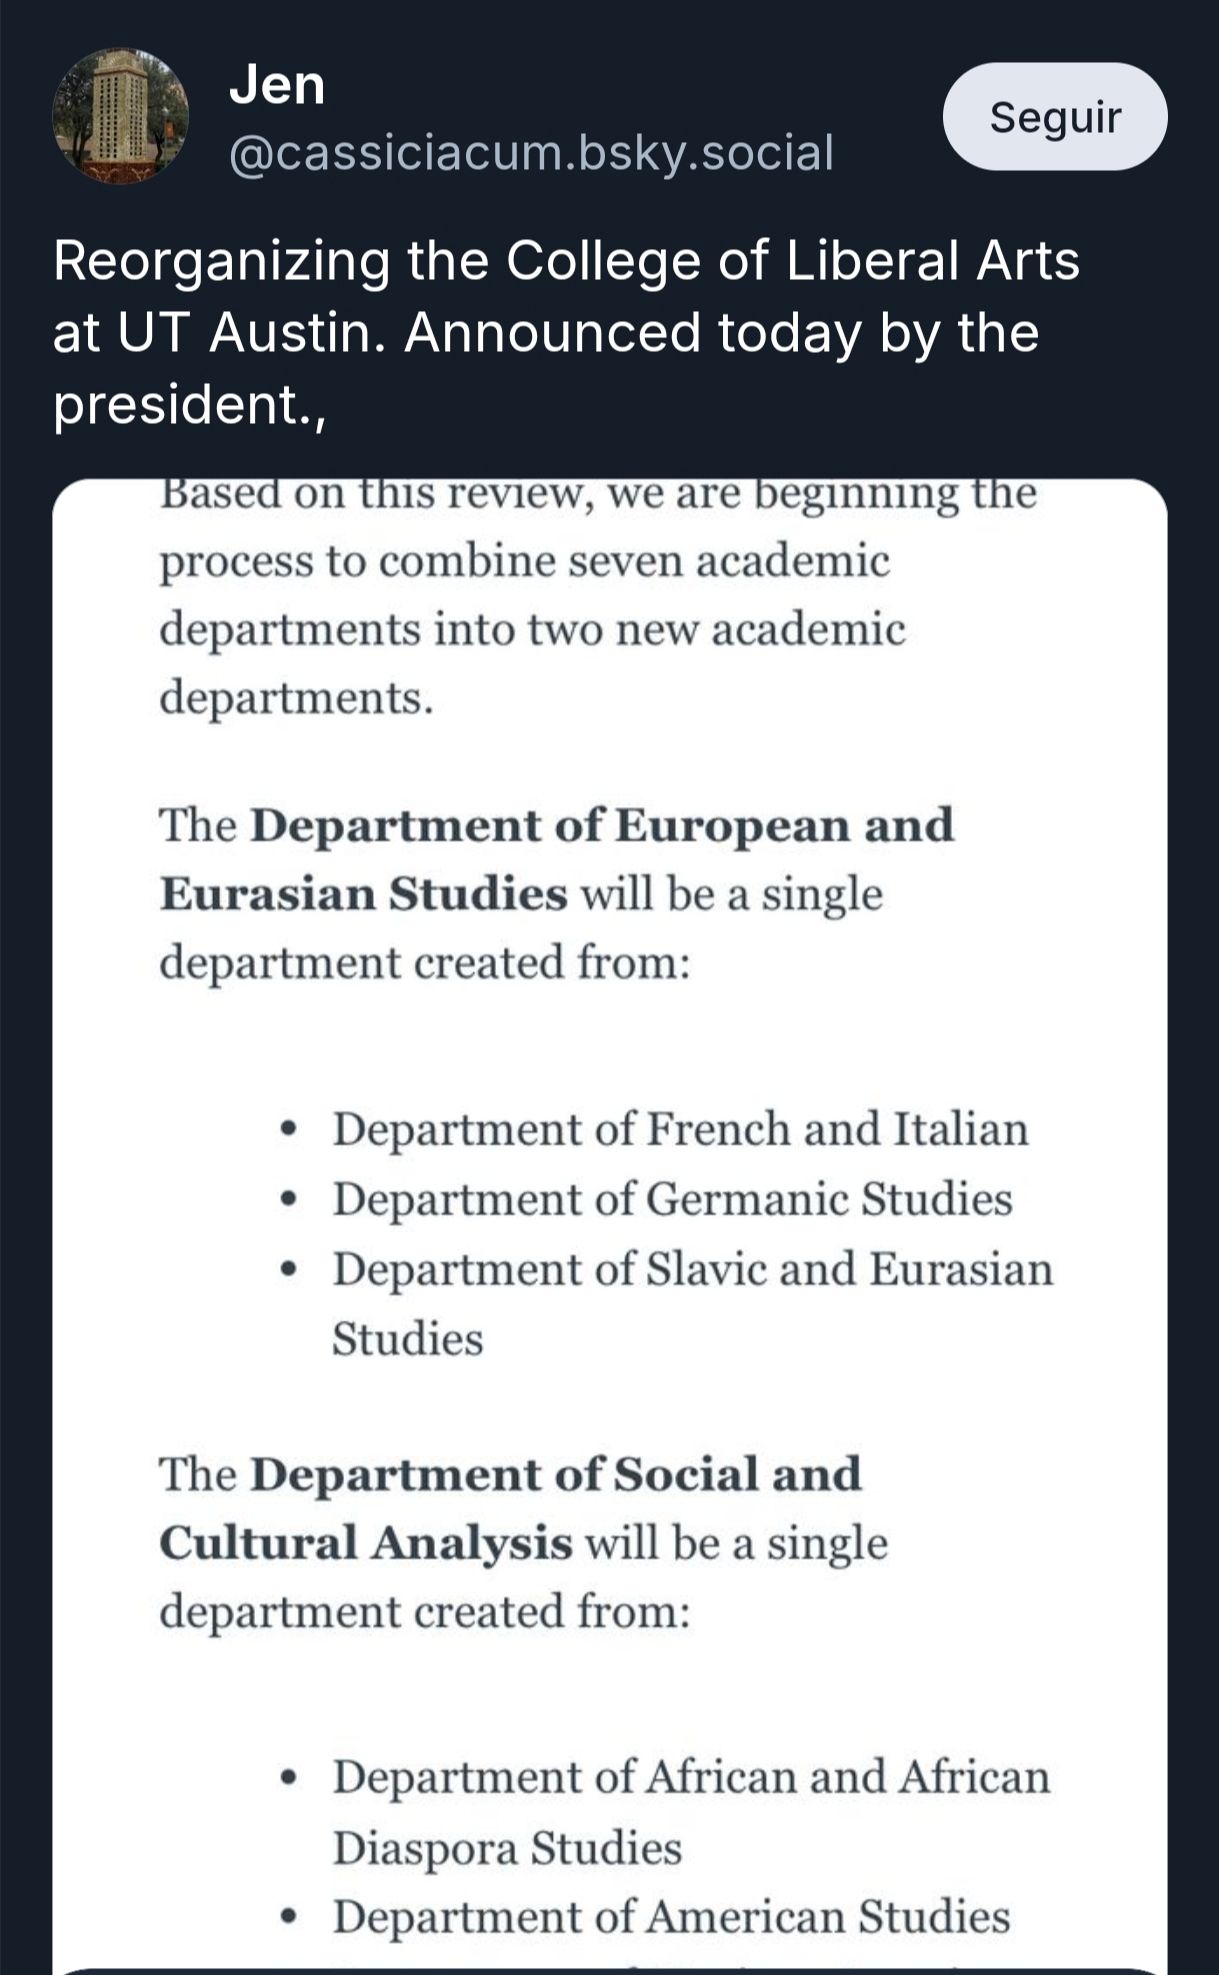Viewport: 1219px width, 1975px height.
Task: Open the display name Jen
Action: pyautogui.click(x=277, y=84)
